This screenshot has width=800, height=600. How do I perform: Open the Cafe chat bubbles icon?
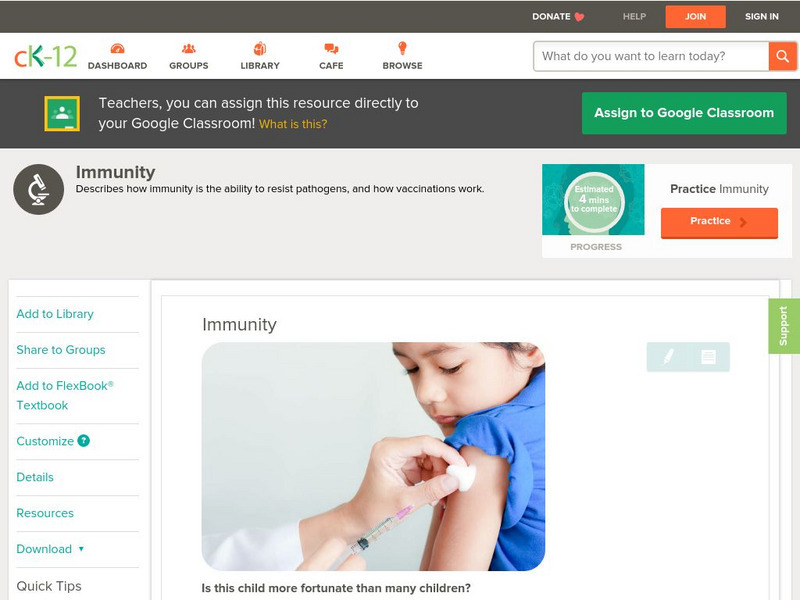click(331, 48)
